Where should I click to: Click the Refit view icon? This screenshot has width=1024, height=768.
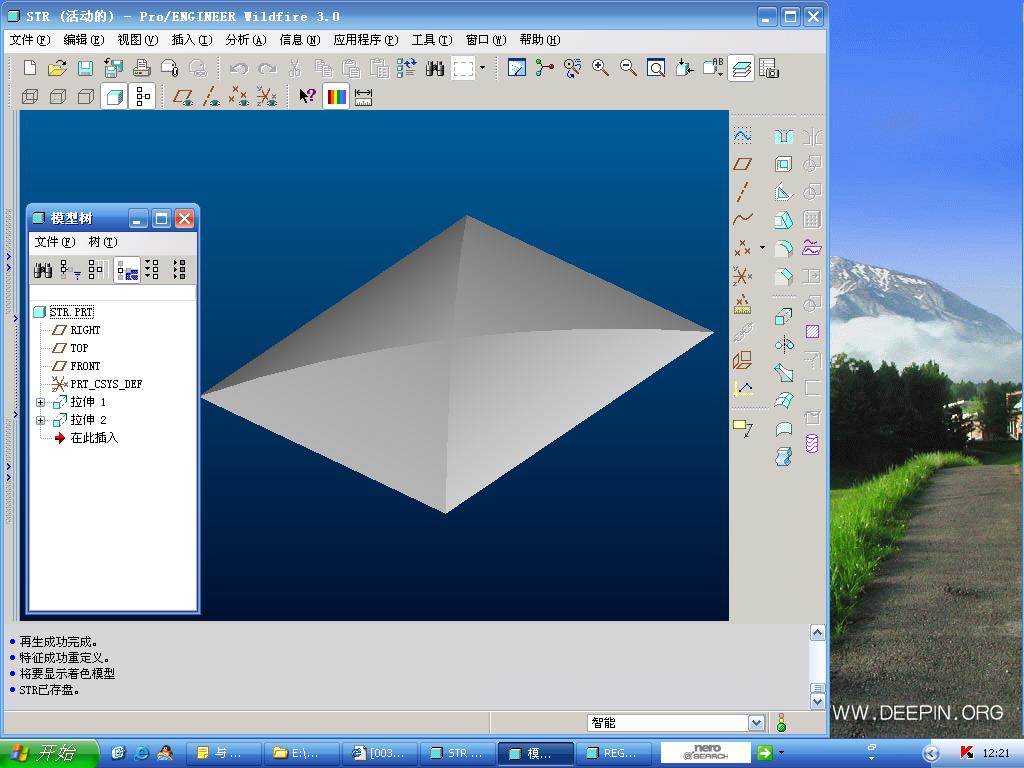click(656, 68)
